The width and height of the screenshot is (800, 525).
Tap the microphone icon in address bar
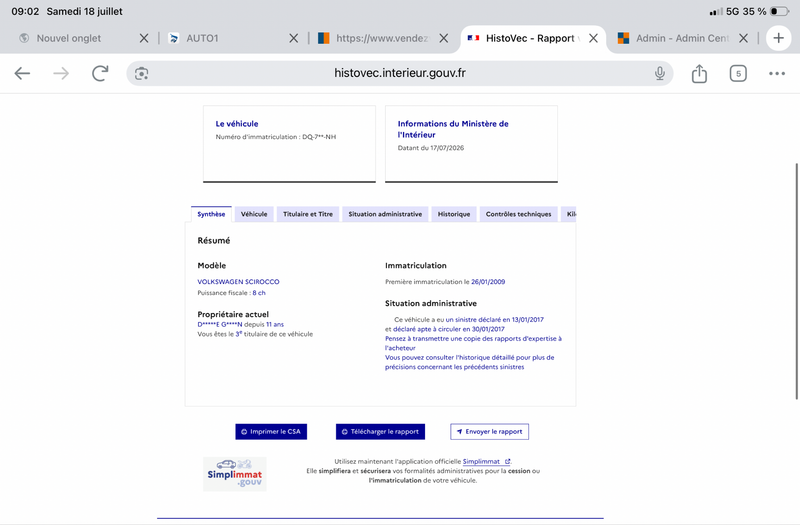coord(660,73)
